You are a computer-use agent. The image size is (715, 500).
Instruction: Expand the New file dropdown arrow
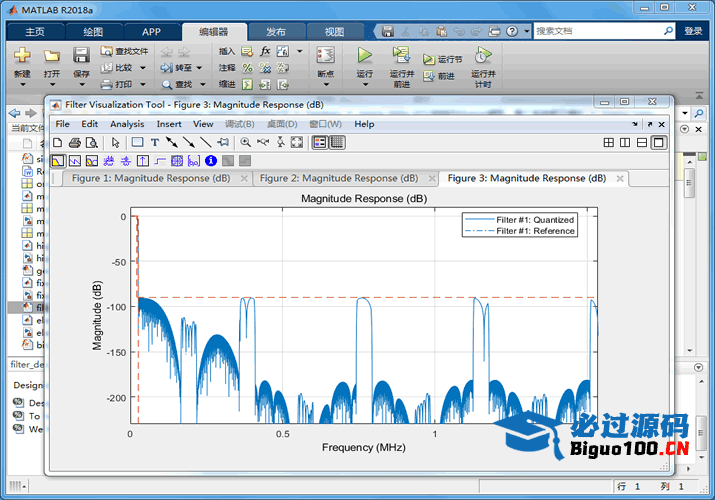[22, 84]
